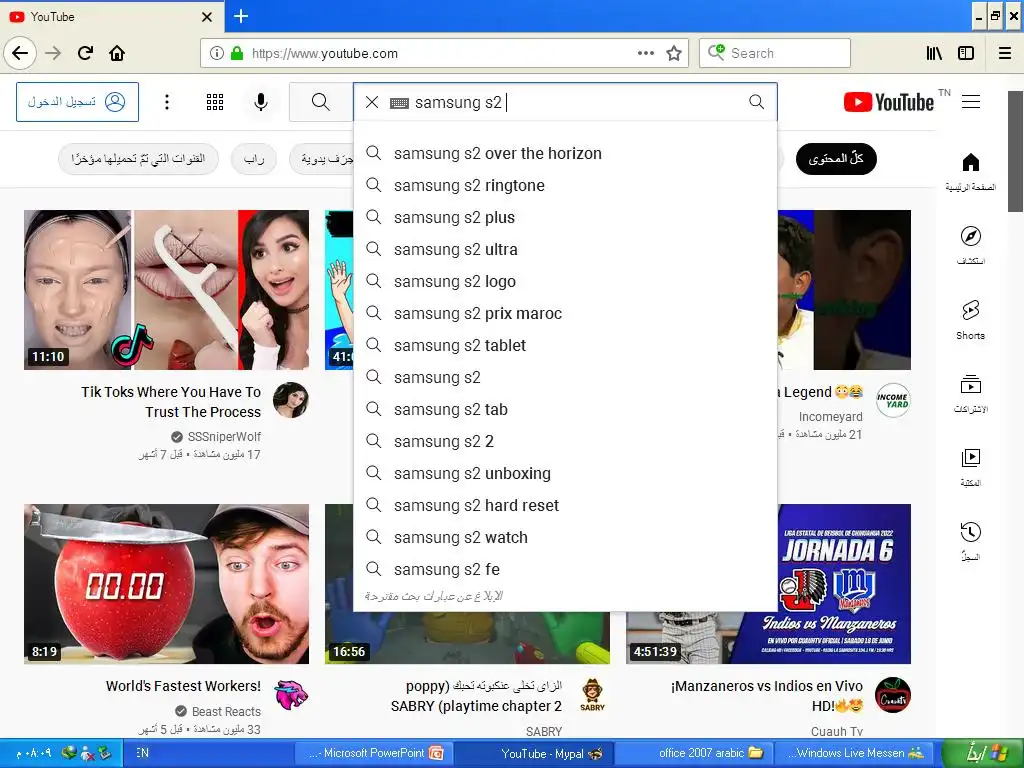Open the browser Library icon
The width and height of the screenshot is (1024, 768).
point(935,53)
